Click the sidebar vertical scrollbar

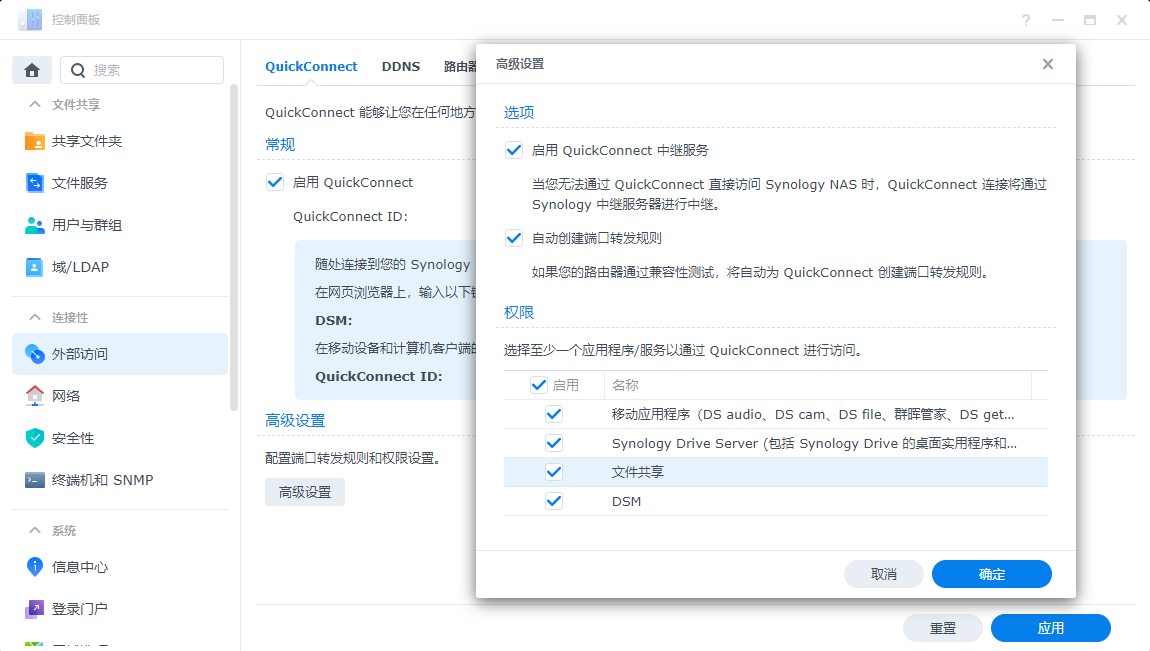pyautogui.click(x=234, y=248)
